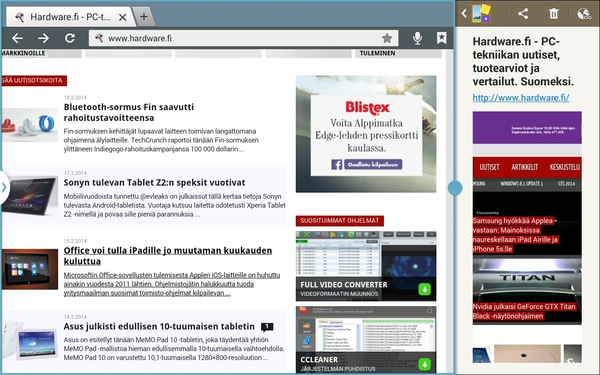Select KESKUSTELU tab in scrapbook preview
Screen dimensions: 600x375
click(x=565, y=167)
